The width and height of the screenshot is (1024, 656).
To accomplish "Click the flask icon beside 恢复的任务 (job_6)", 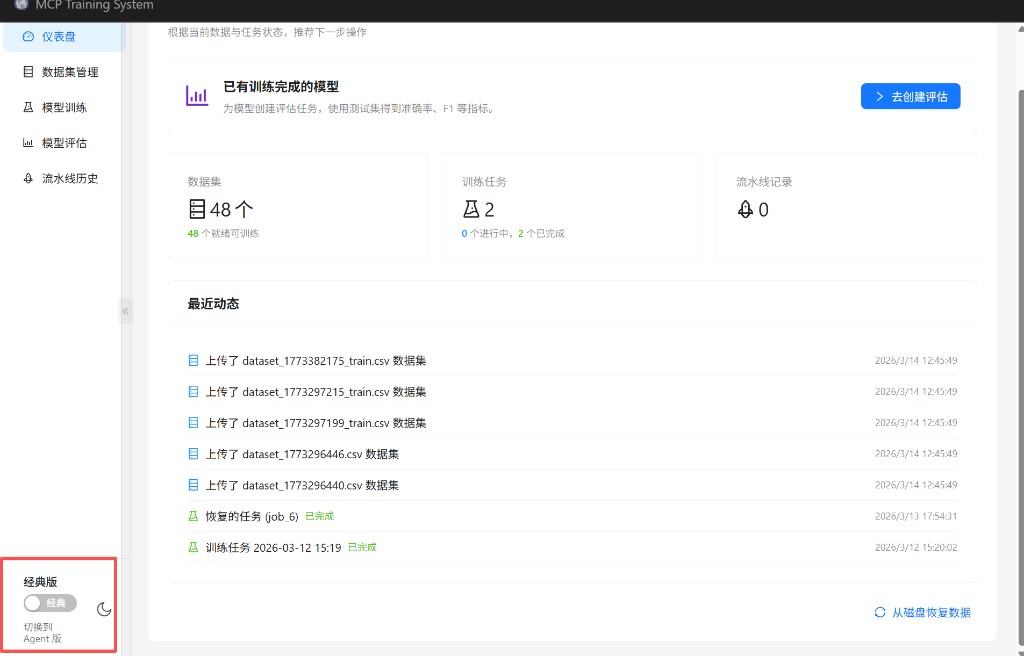I will [193, 516].
